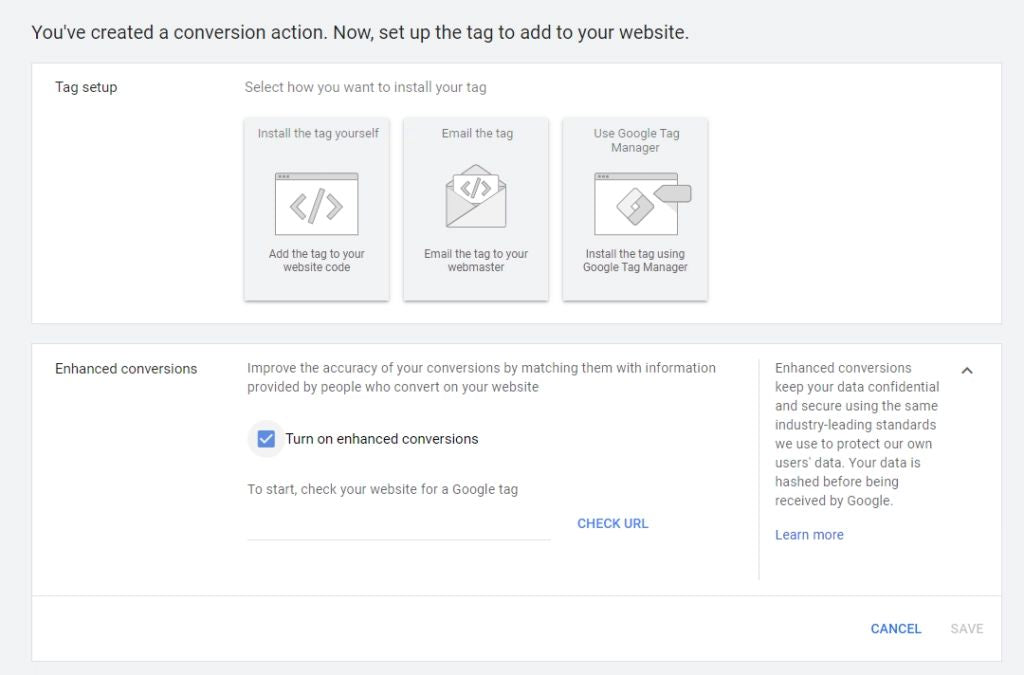
Task: Click the SAVE button
Action: click(967, 629)
